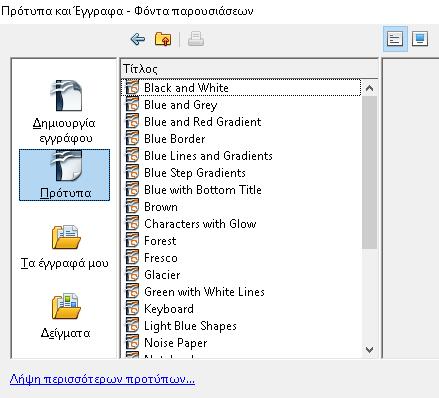Select Characters with Glow name
The height and width of the screenshot is (398, 439).
pyautogui.click(x=200, y=224)
